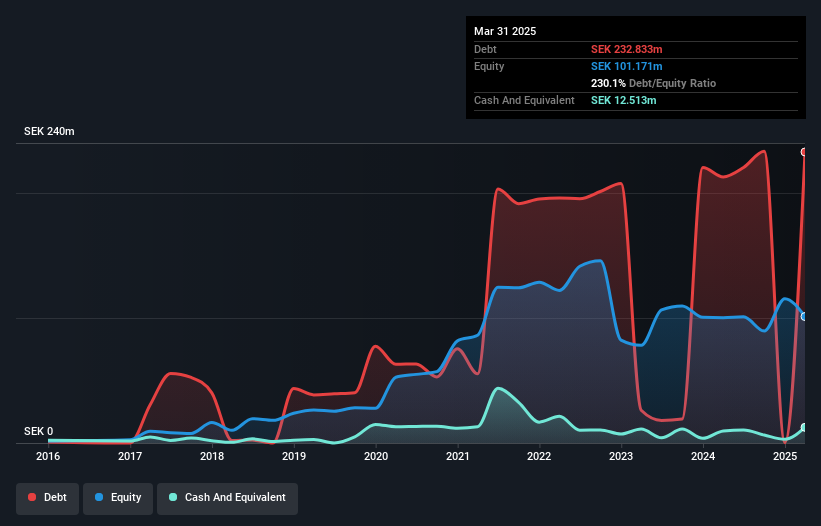Click the 2016 x-axis label
This screenshot has height=526, width=821.
[48, 456]
